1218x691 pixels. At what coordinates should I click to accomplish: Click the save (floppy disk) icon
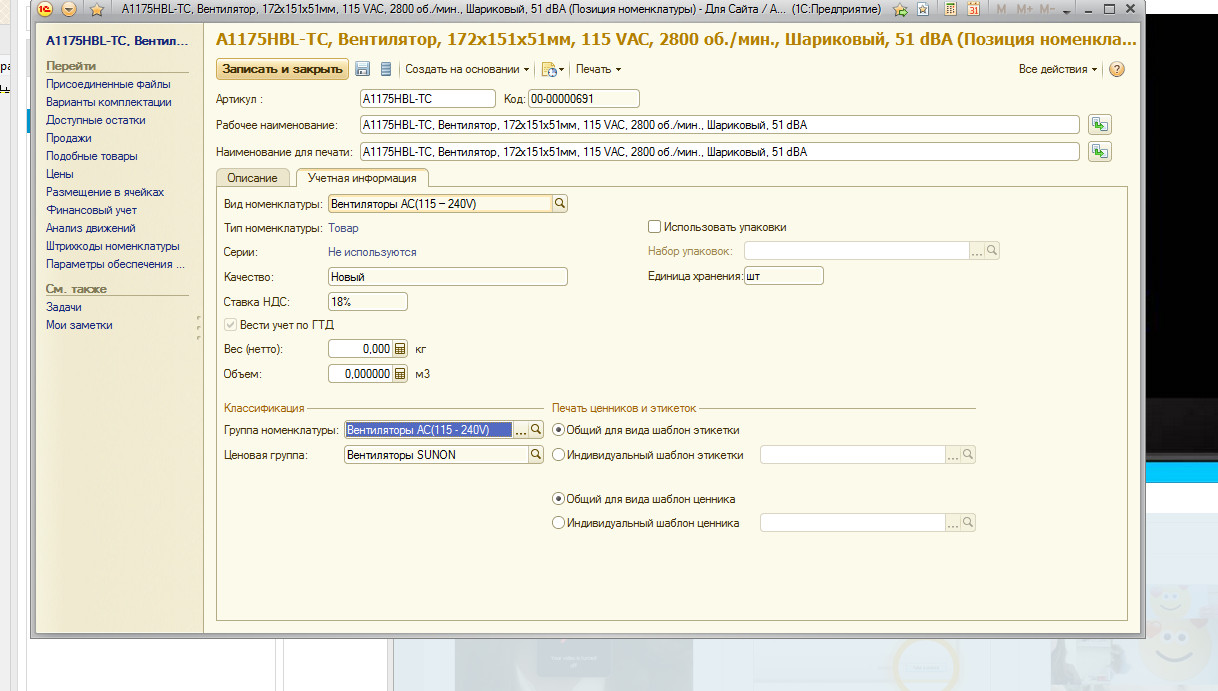(x=362, y=69)
